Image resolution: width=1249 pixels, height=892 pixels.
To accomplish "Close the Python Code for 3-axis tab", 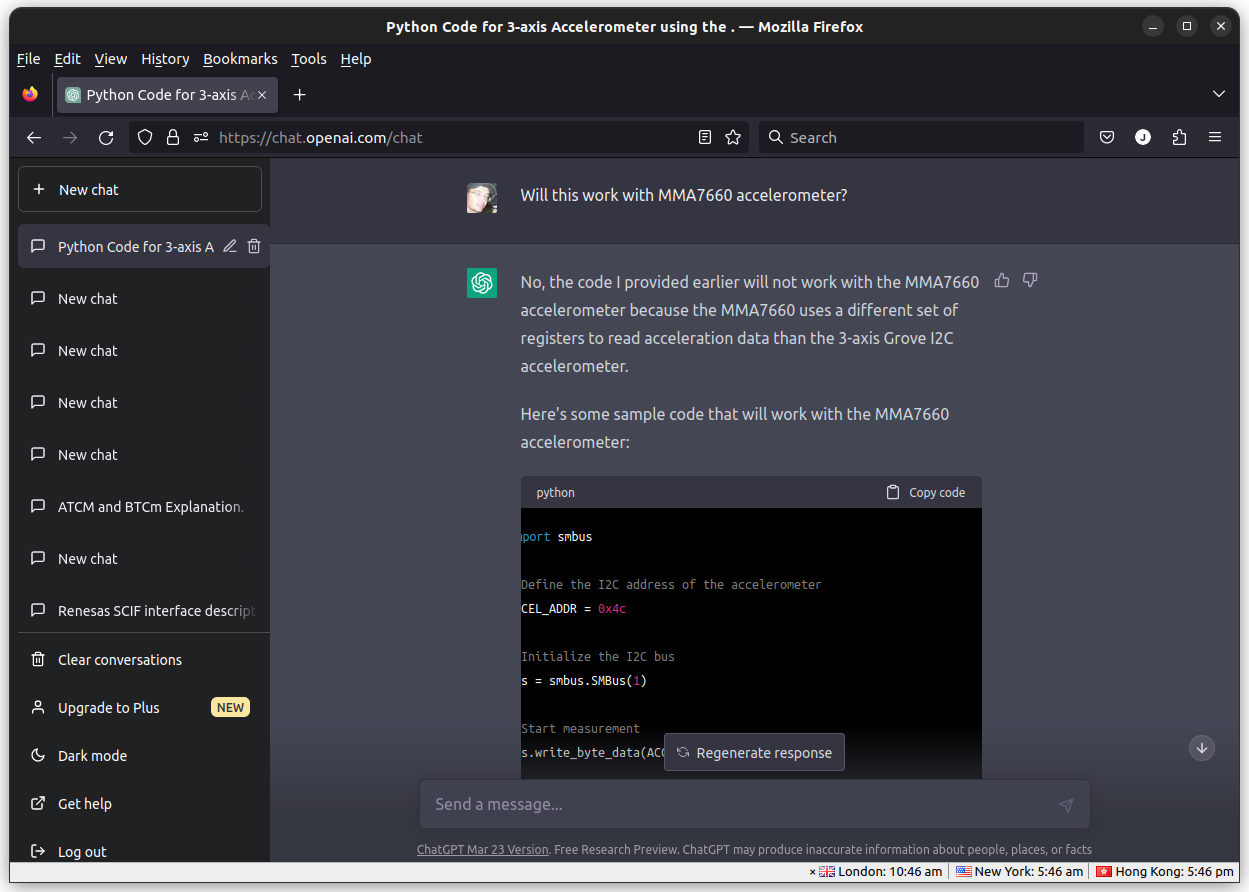I will (x=263, y=95).
